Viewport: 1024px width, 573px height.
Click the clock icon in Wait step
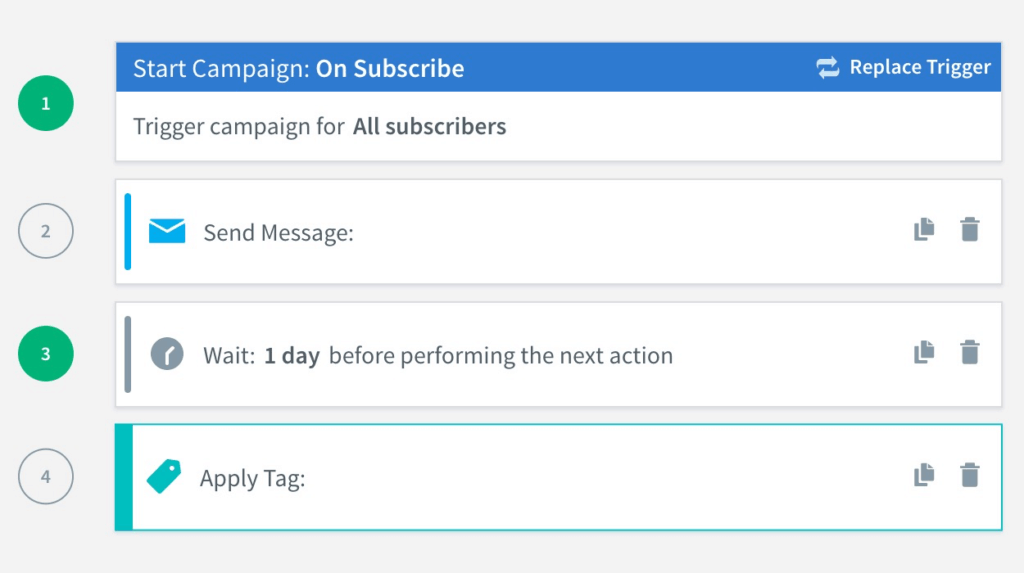[x=167, y=354]
